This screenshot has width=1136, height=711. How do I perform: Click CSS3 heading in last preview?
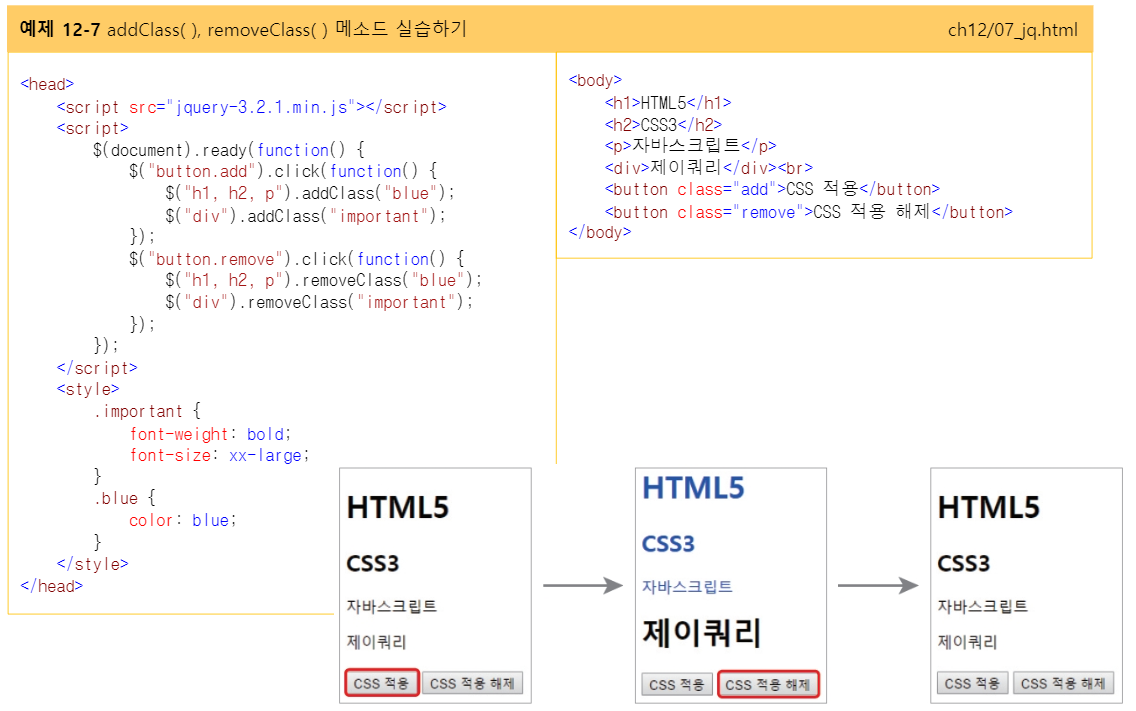click(x=964, y=563)
